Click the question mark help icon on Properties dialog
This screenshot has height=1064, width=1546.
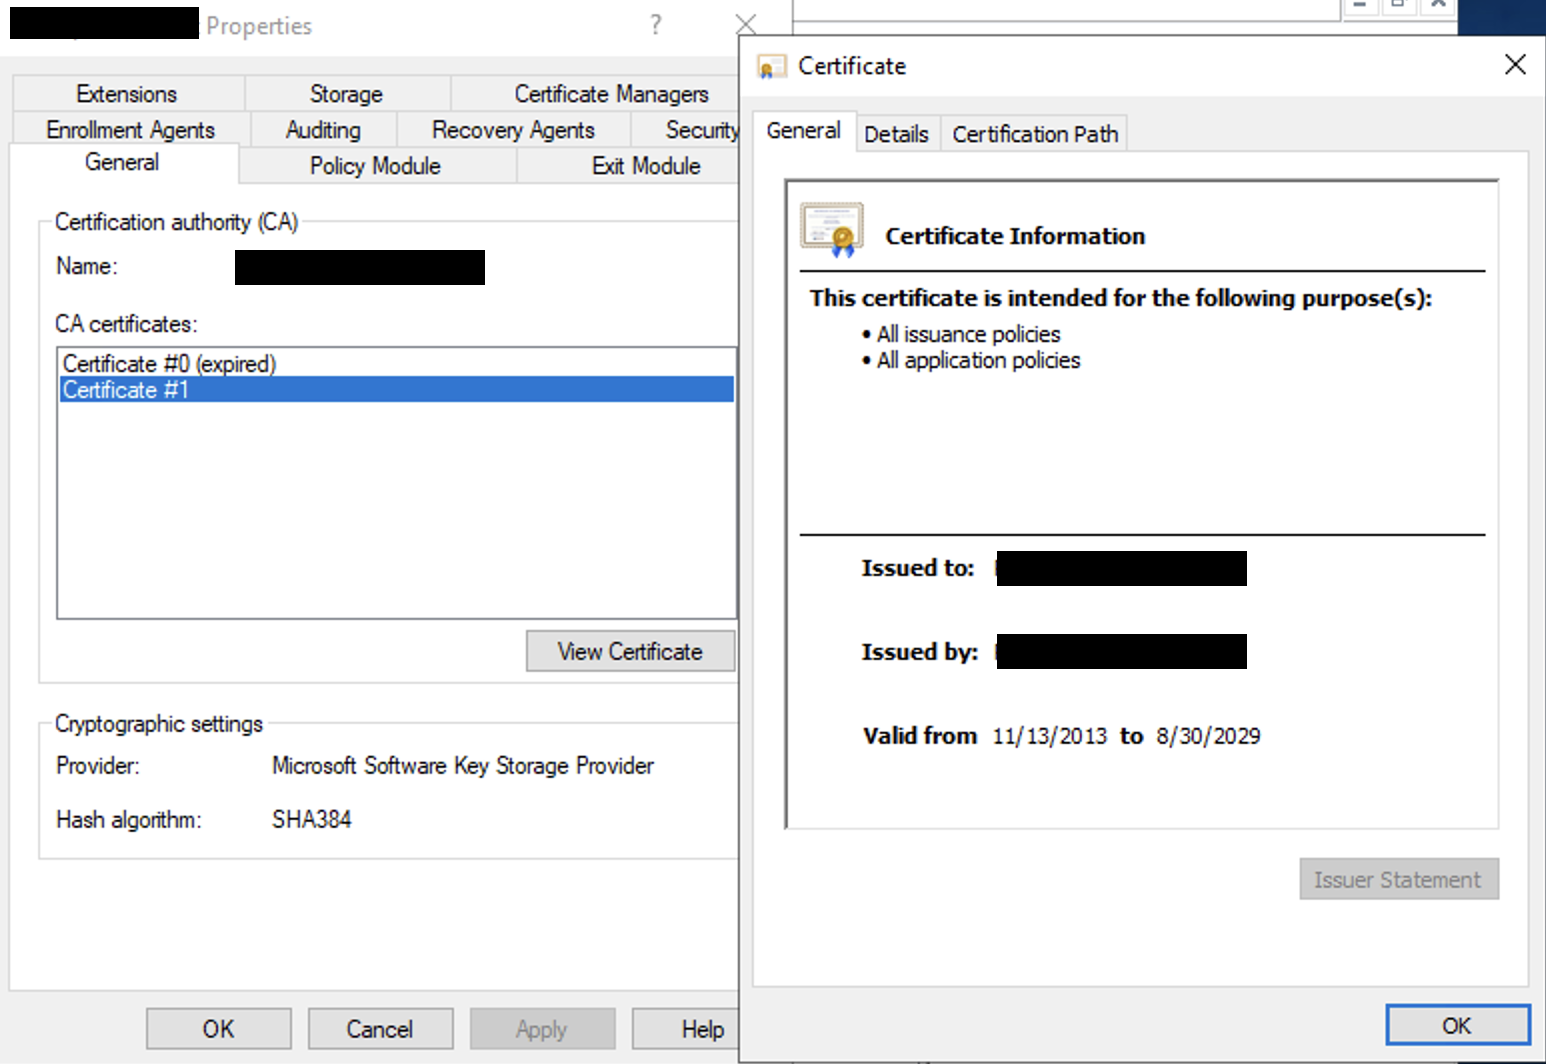pos(656,24)
